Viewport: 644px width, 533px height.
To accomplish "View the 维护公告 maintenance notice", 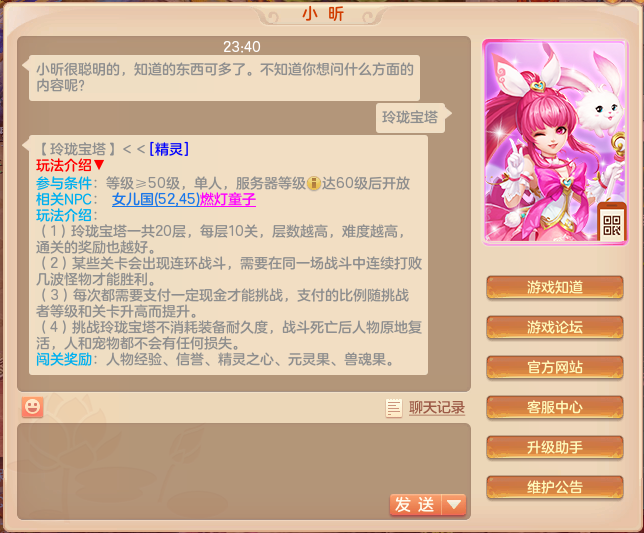I will pos(555,487).
